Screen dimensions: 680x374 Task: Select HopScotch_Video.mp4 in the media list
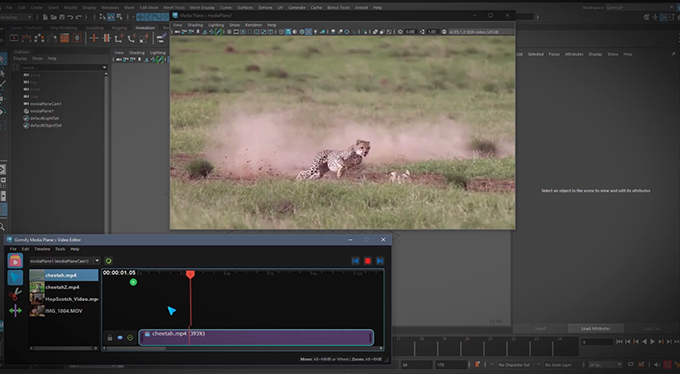click(x=64, y=299)
